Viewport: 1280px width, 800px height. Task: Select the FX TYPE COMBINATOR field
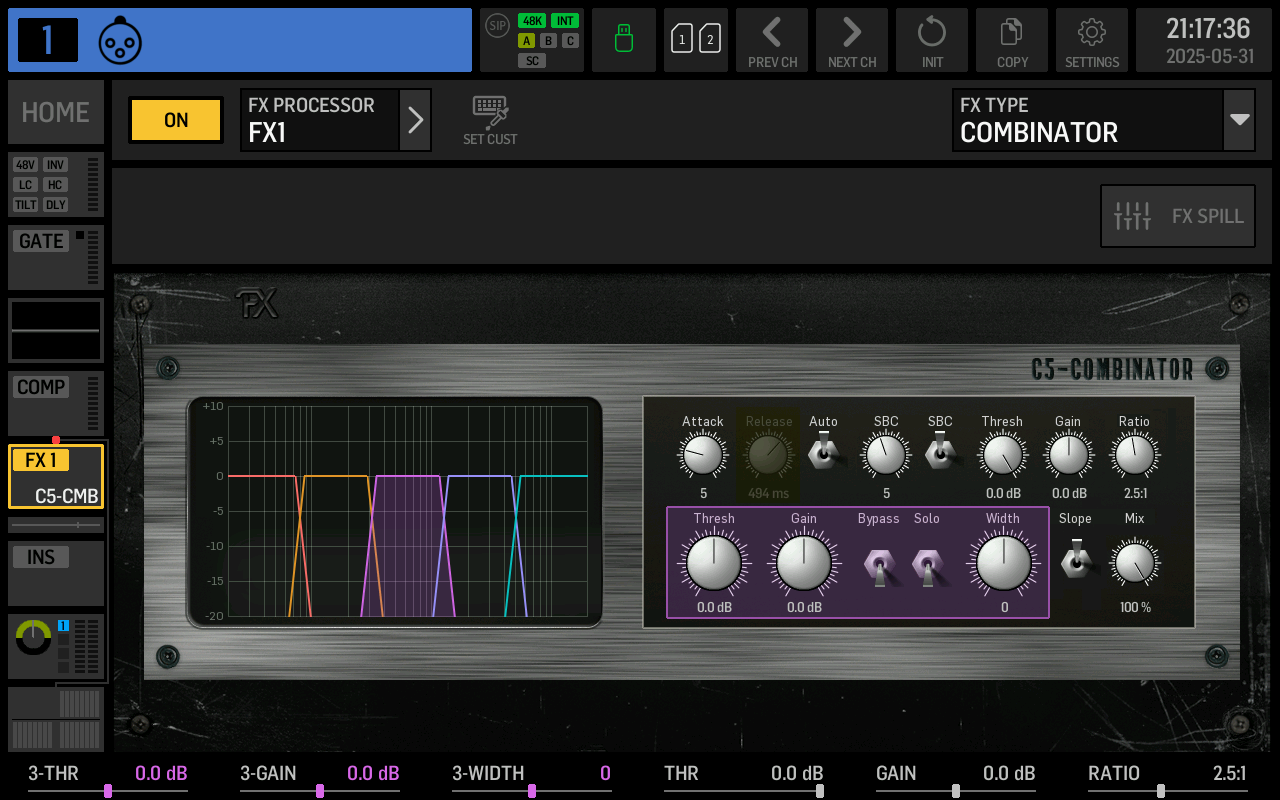[1087, 120]
